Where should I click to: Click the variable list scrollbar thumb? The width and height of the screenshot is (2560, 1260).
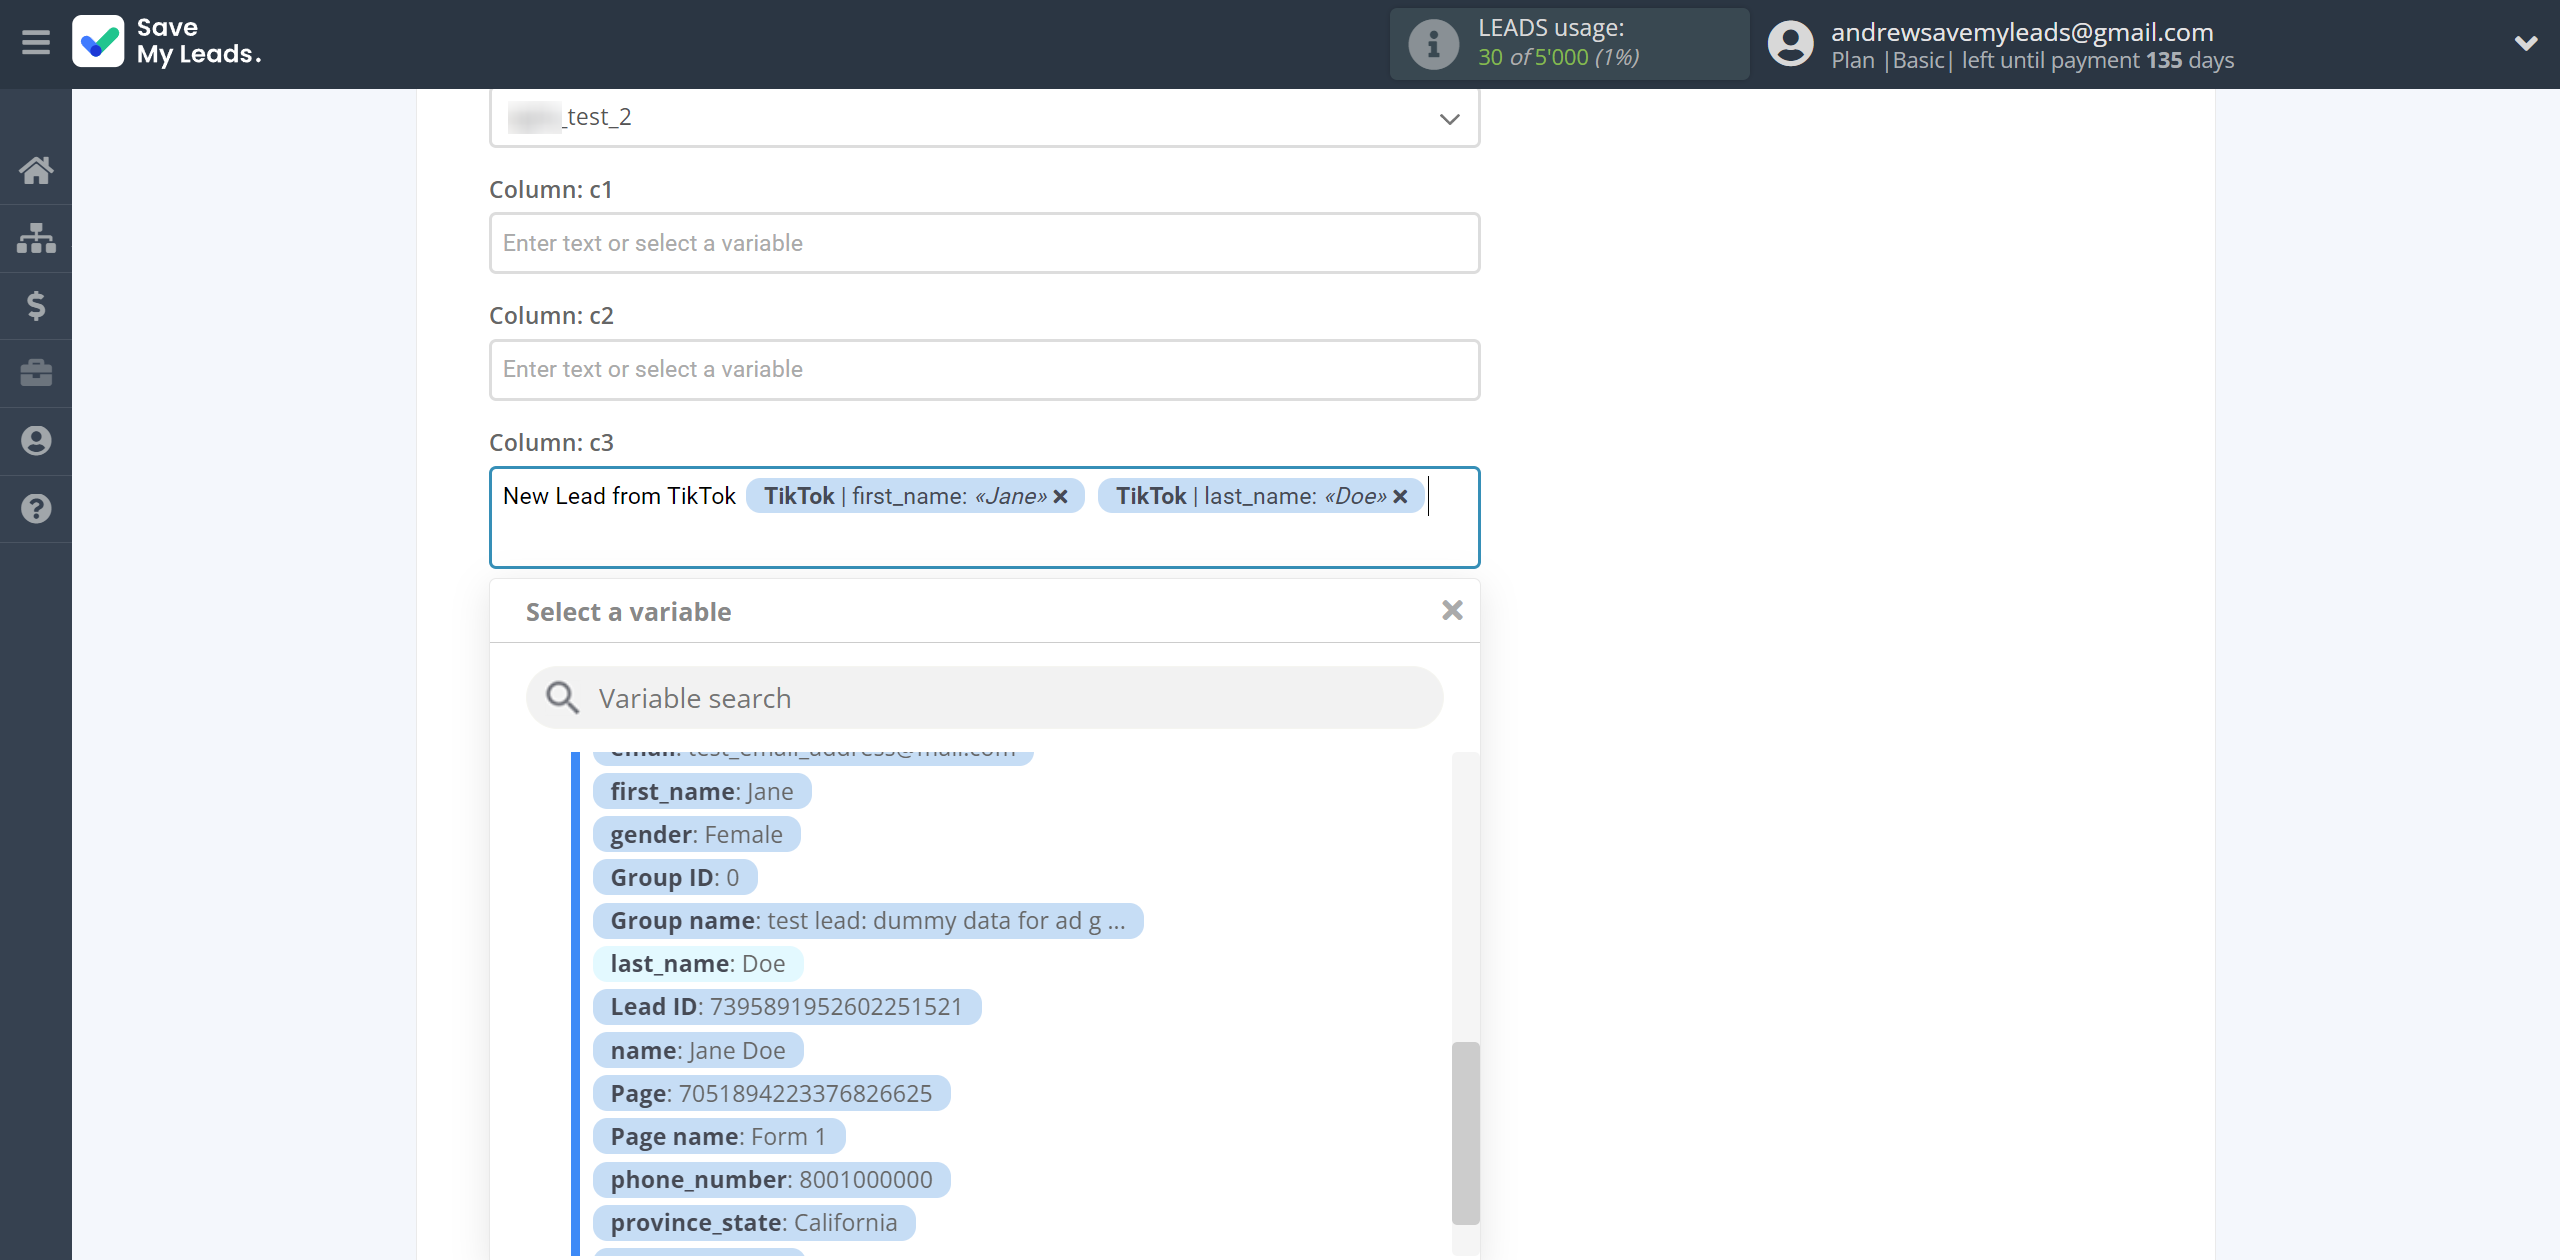tap(1465, 1133)
